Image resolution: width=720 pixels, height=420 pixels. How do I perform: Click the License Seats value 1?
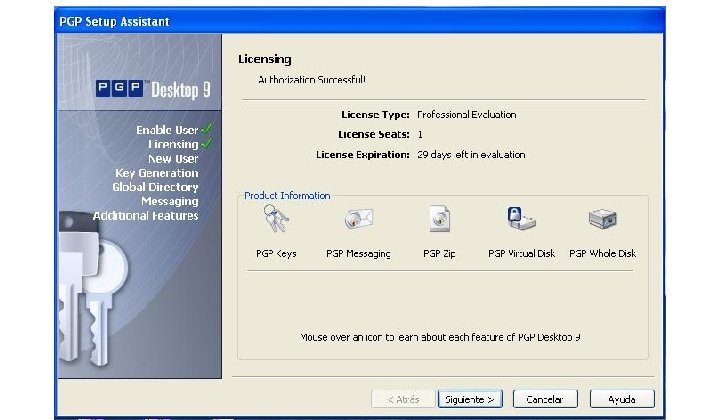(x=420, y=134)
